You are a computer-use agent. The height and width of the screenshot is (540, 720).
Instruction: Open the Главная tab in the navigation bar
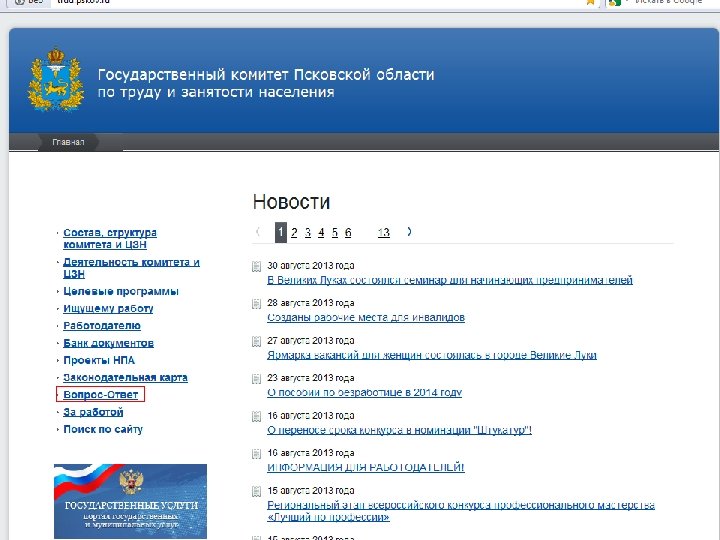click(68, 142)
